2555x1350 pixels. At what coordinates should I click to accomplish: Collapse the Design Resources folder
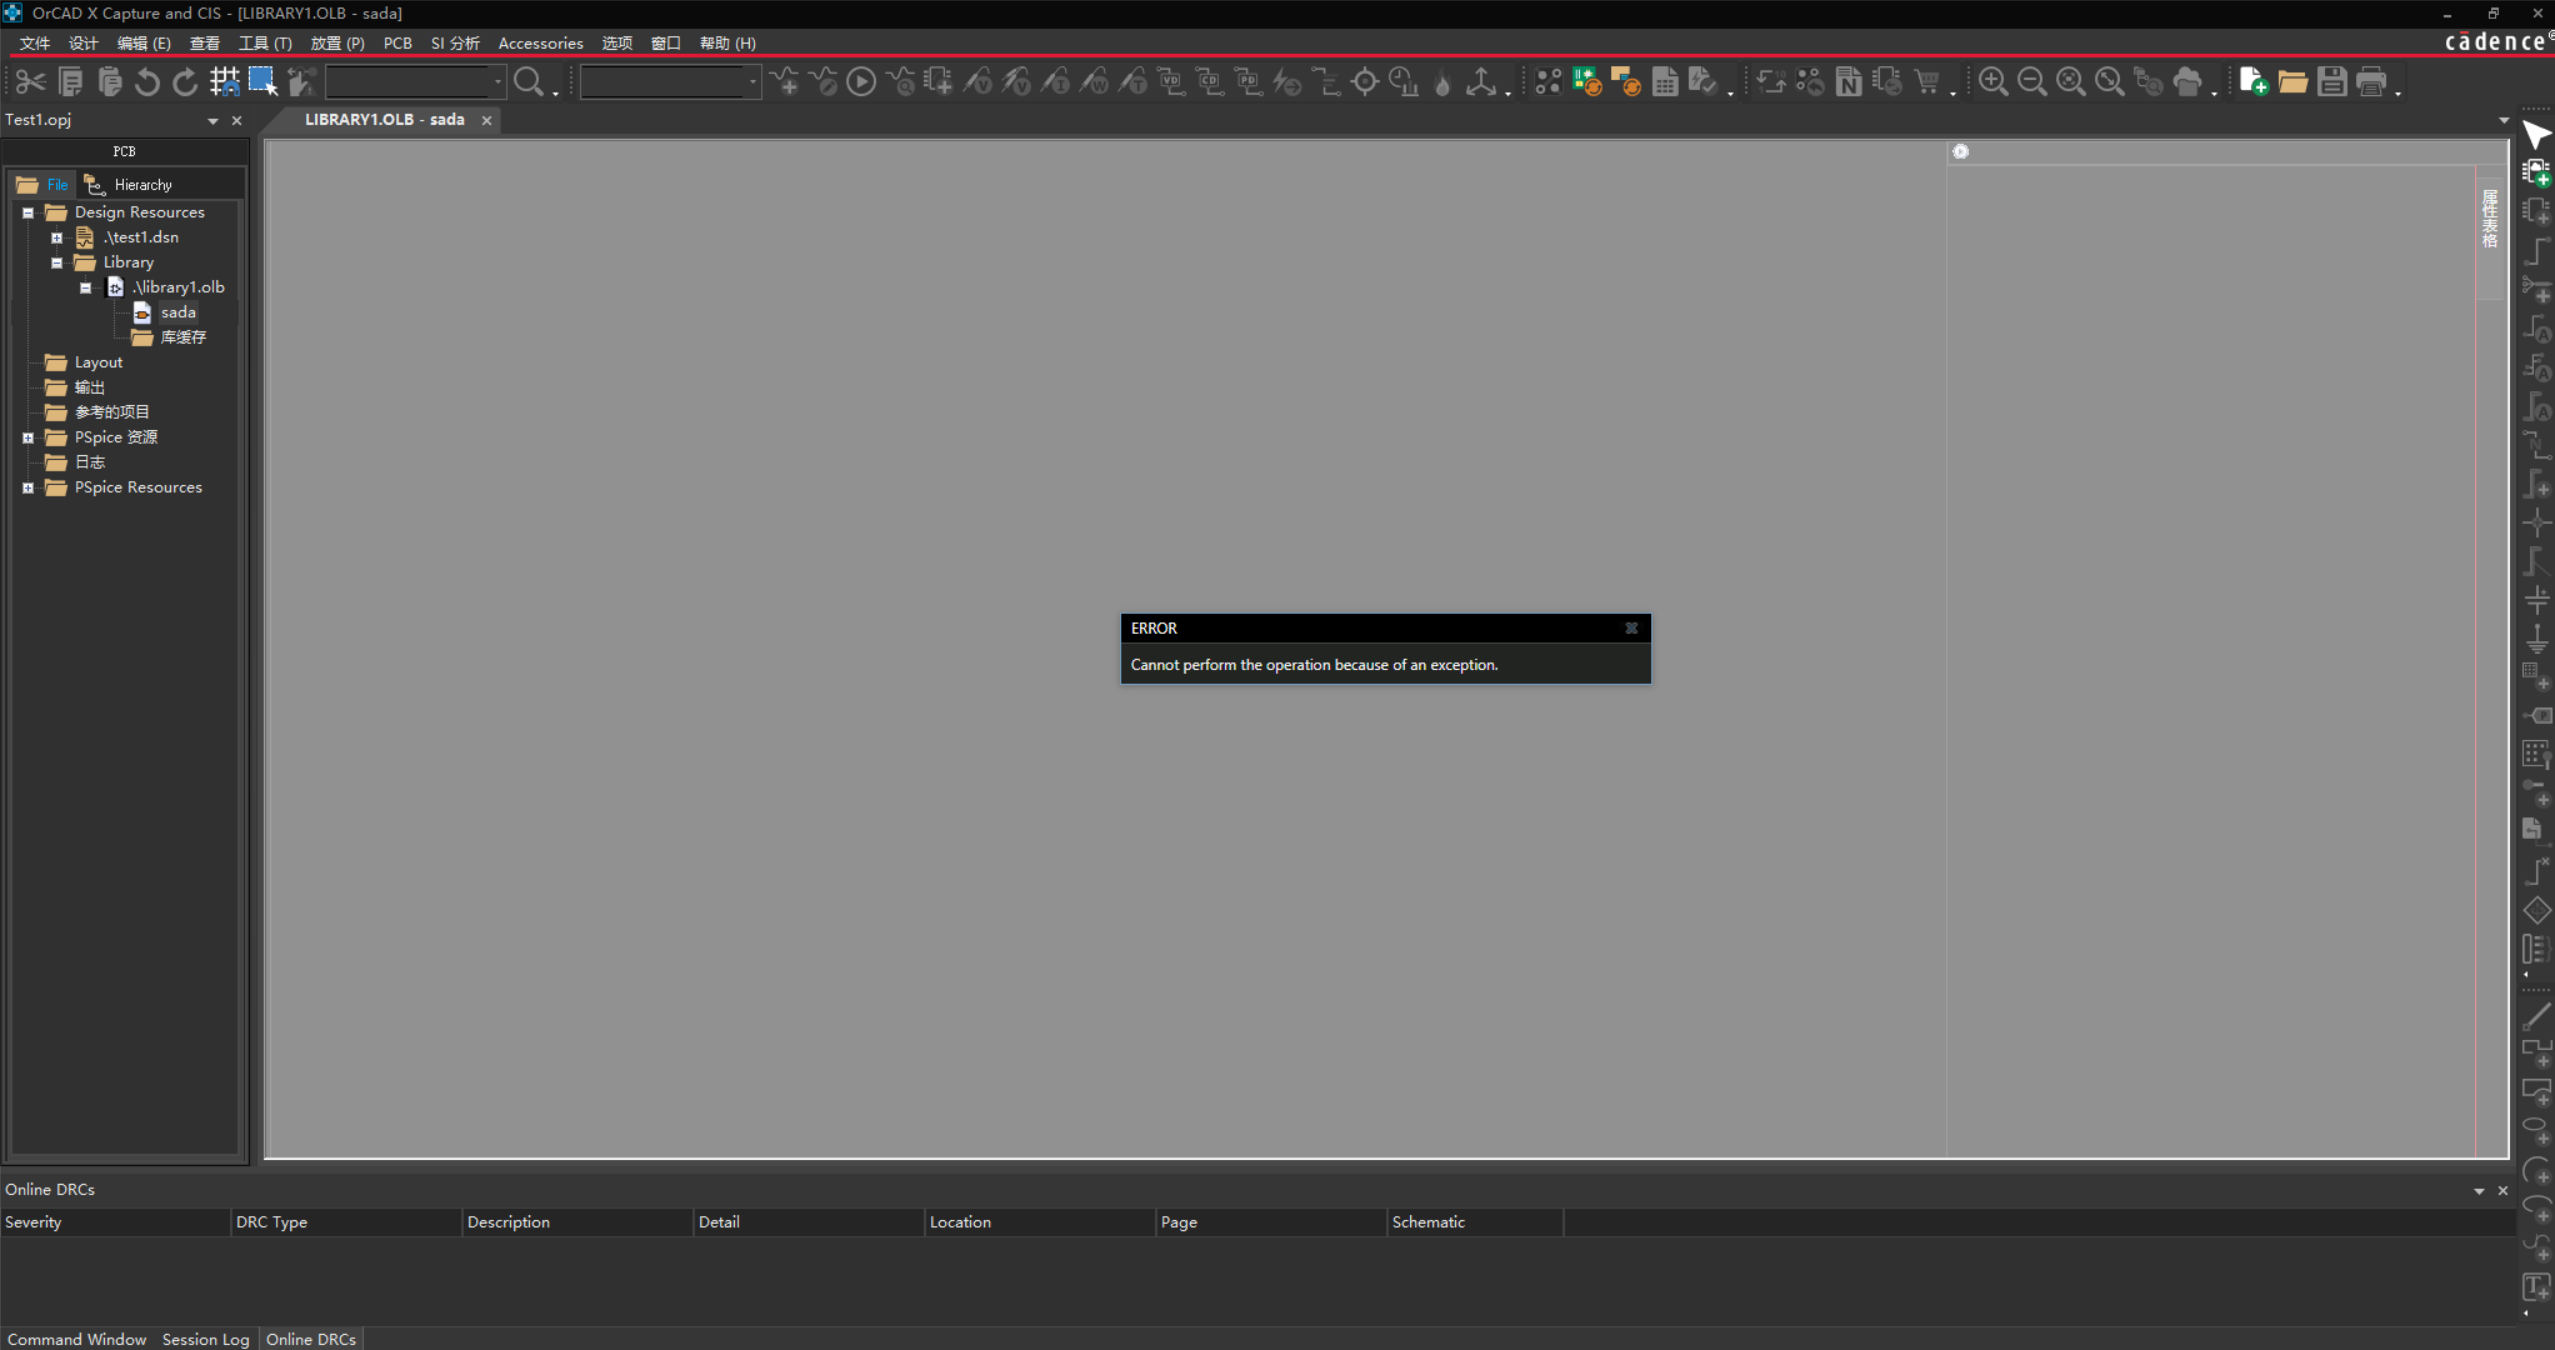(x=28, y=213)
